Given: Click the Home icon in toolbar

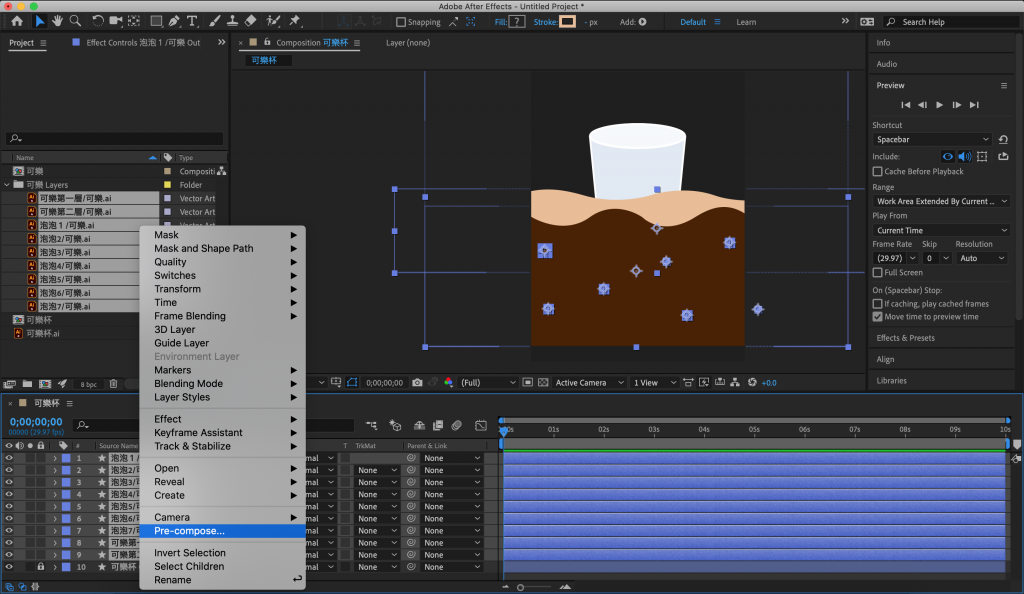Looking at the screenshot, I should (x=17, y=21).
